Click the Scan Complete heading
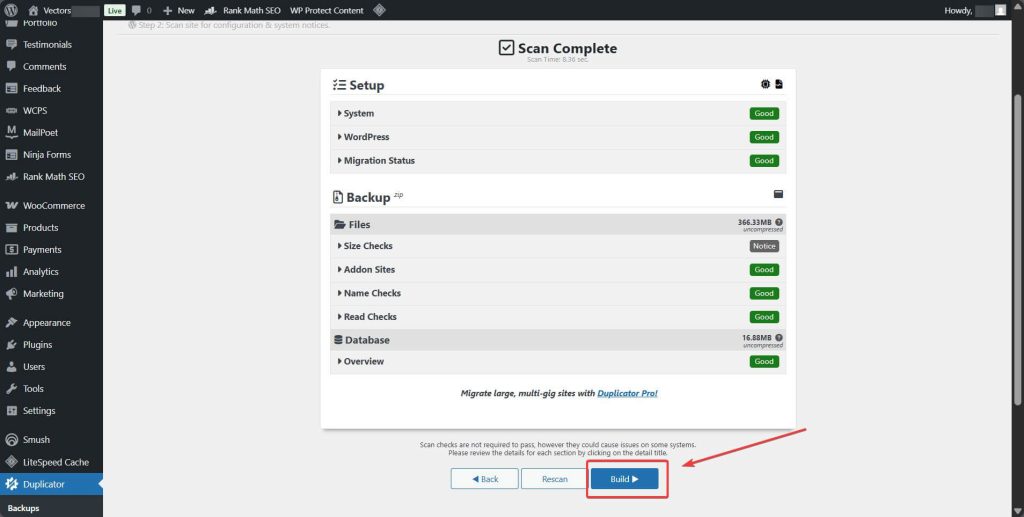The image size is (1024, 517). click(558, 48)
